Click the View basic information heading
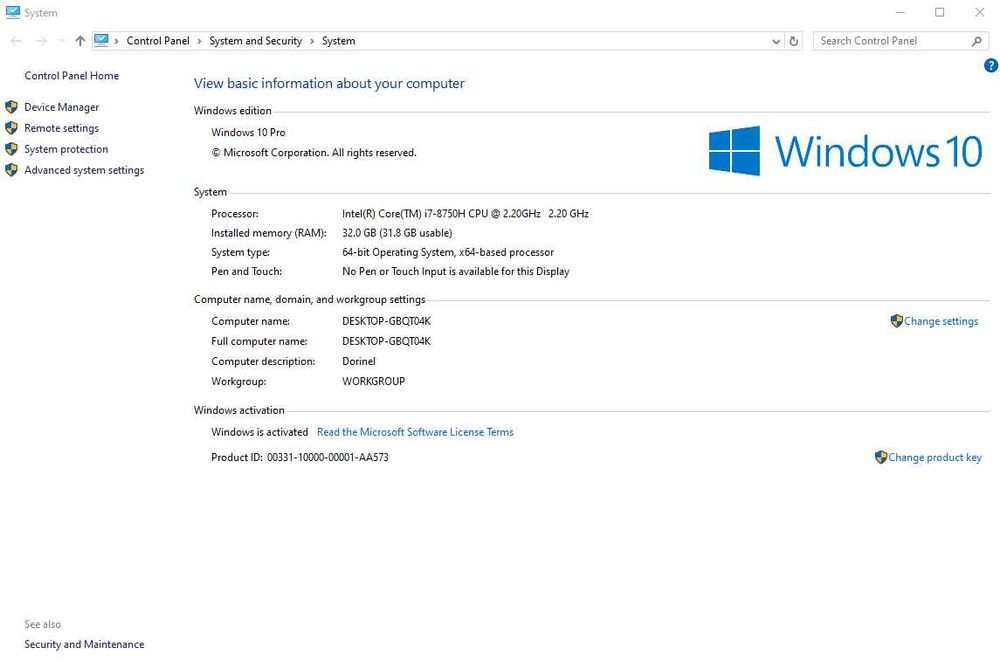Screen dimensions: 1000x667 pyautogui.click(x=329, y=84)
